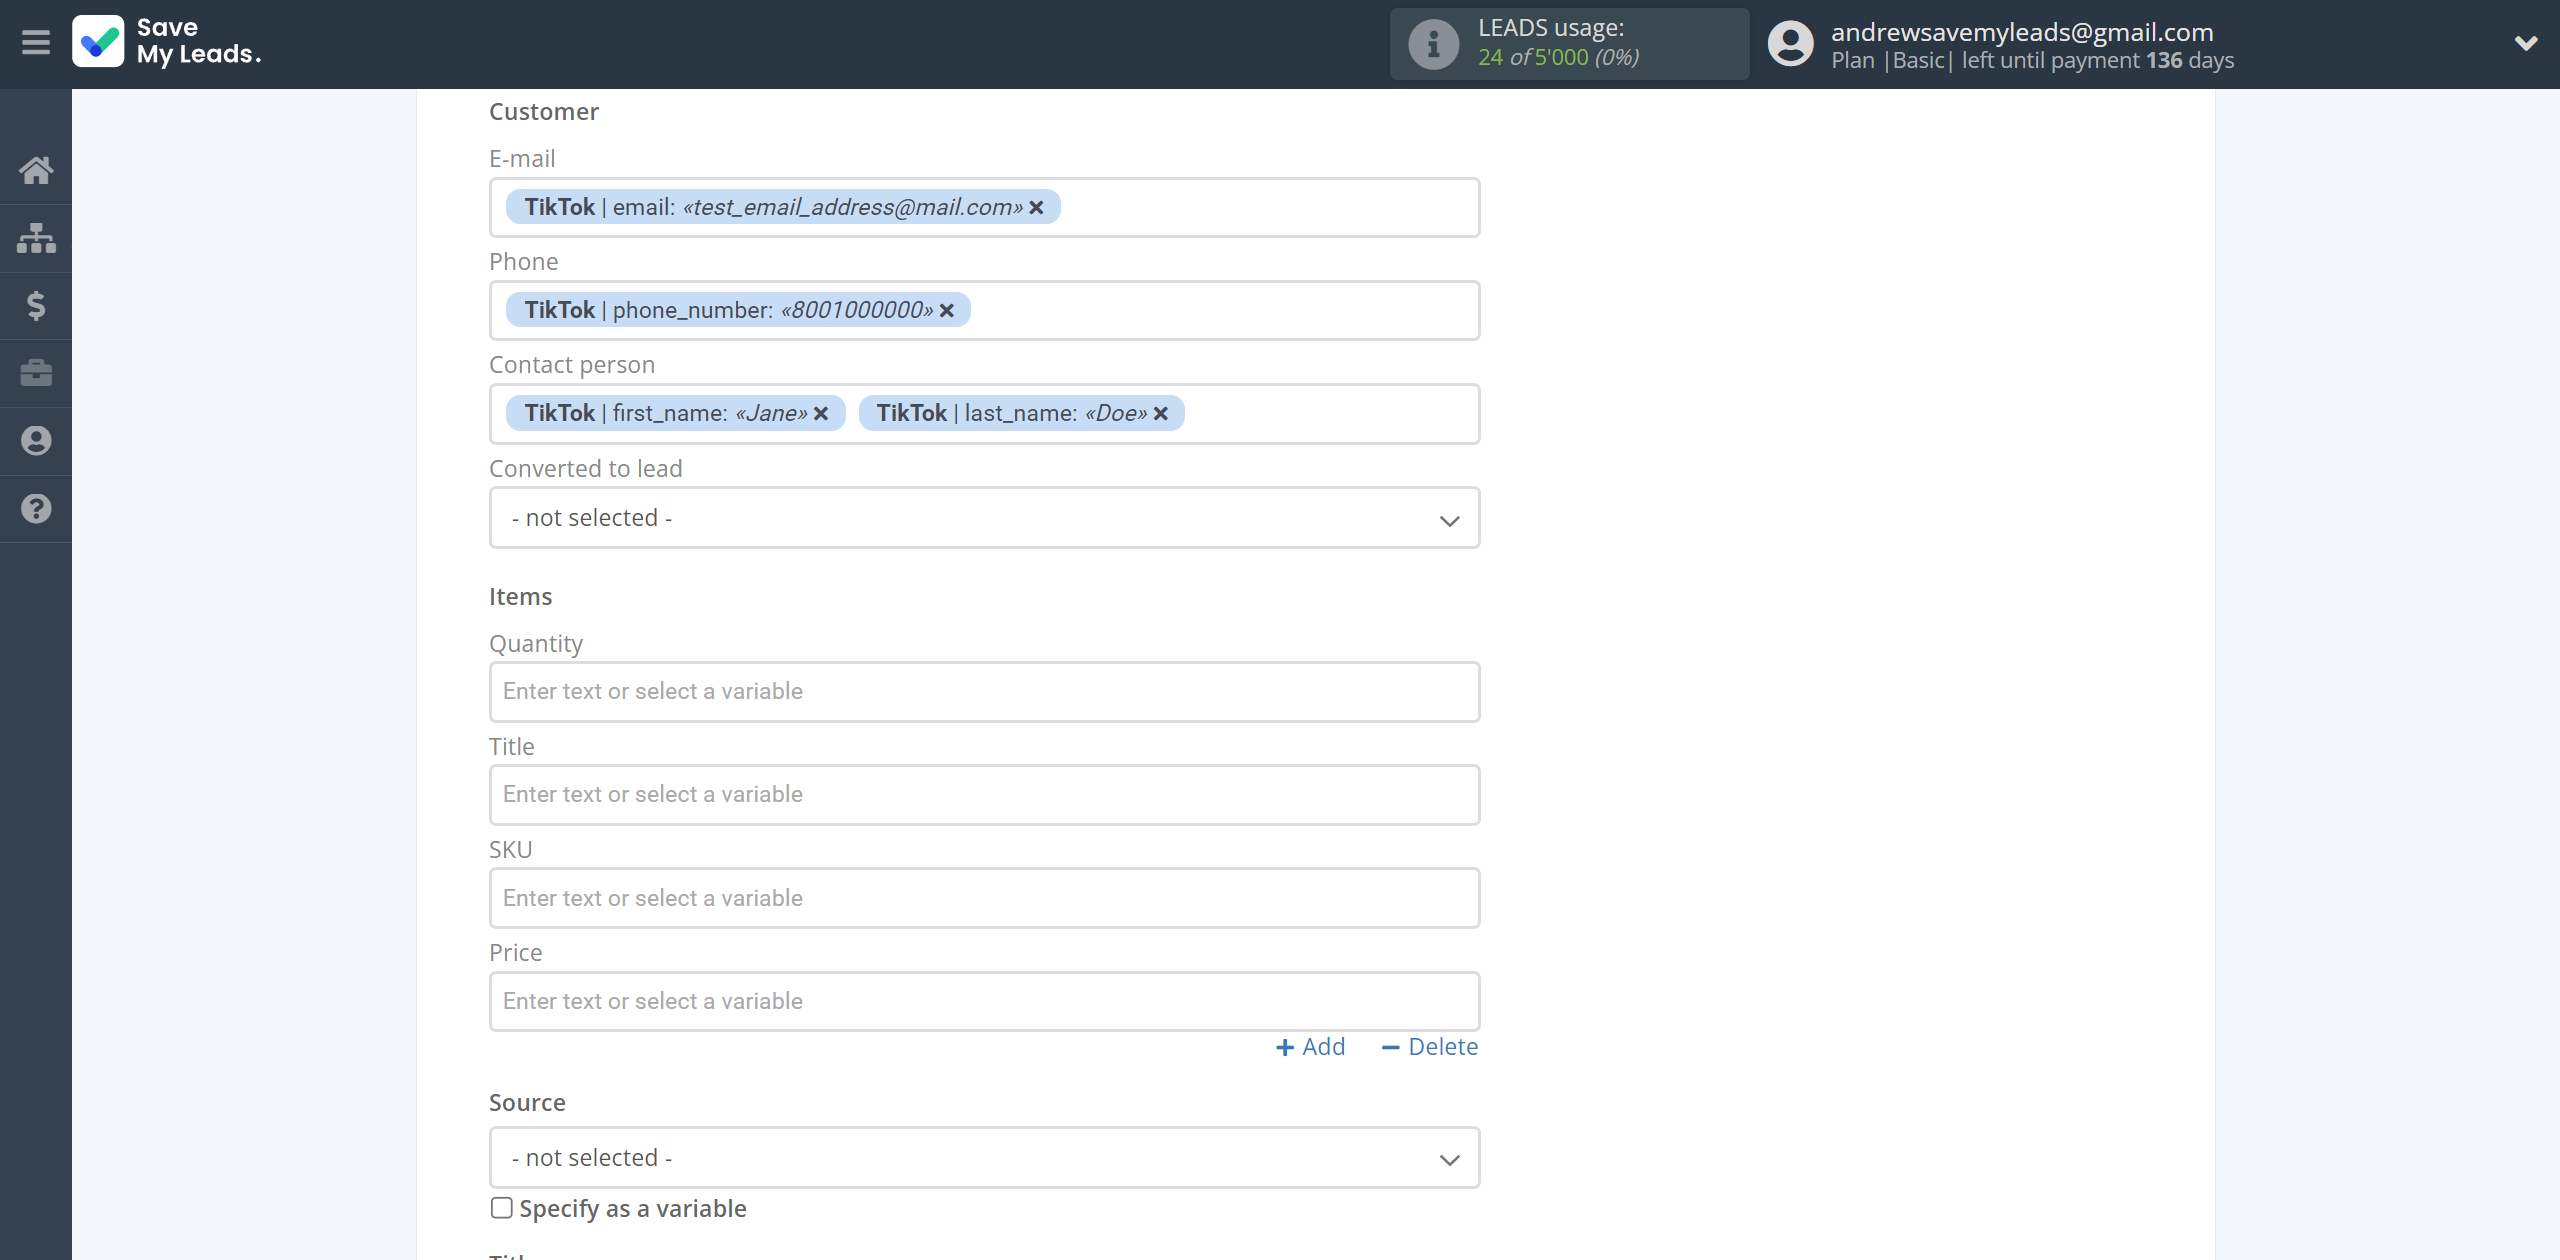Viewport: 2560px width, 1260px height.
Task: Click the Price input field under Items
Action: [x=984, y=1000]
